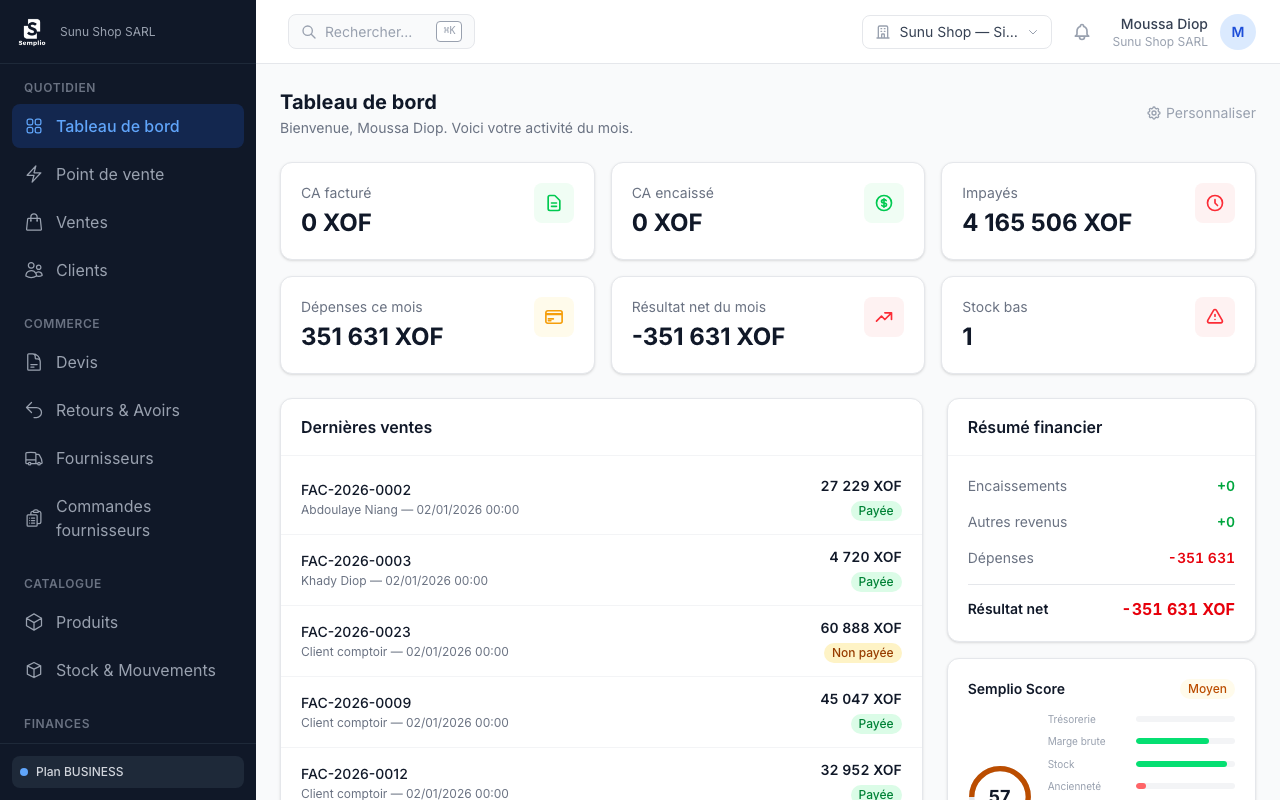Click the Dépenses credit card icon
Screen dimensions: 1280x800
coord(554,317)
